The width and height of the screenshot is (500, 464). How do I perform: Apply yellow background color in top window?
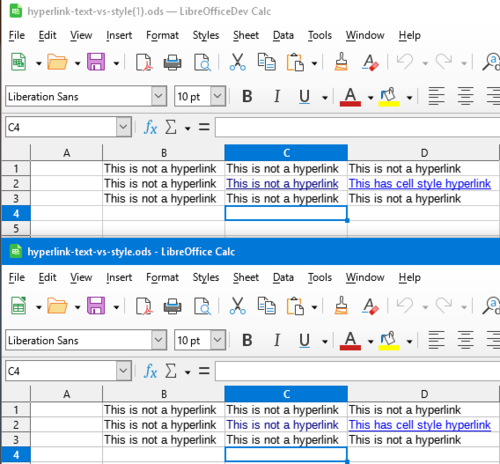[389, 97]
